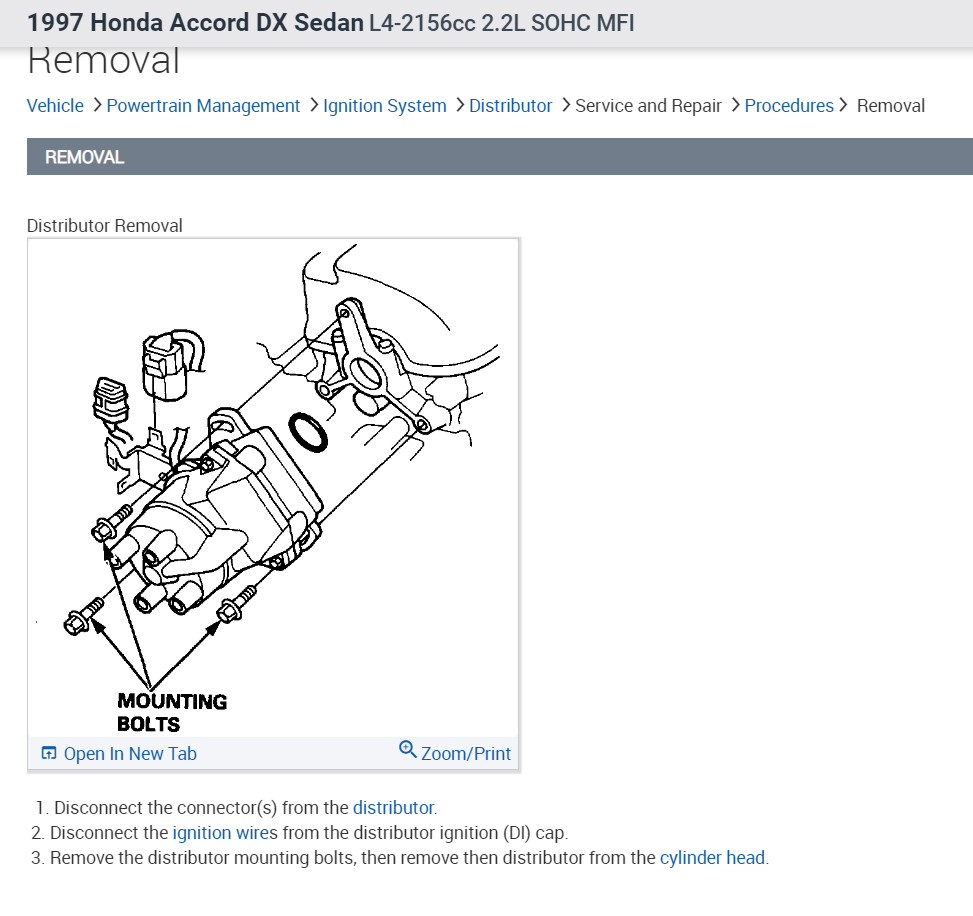This screenshot has height=916, width=973.
Task: Click the Open In New Tab text
Action: click(130, 753)
